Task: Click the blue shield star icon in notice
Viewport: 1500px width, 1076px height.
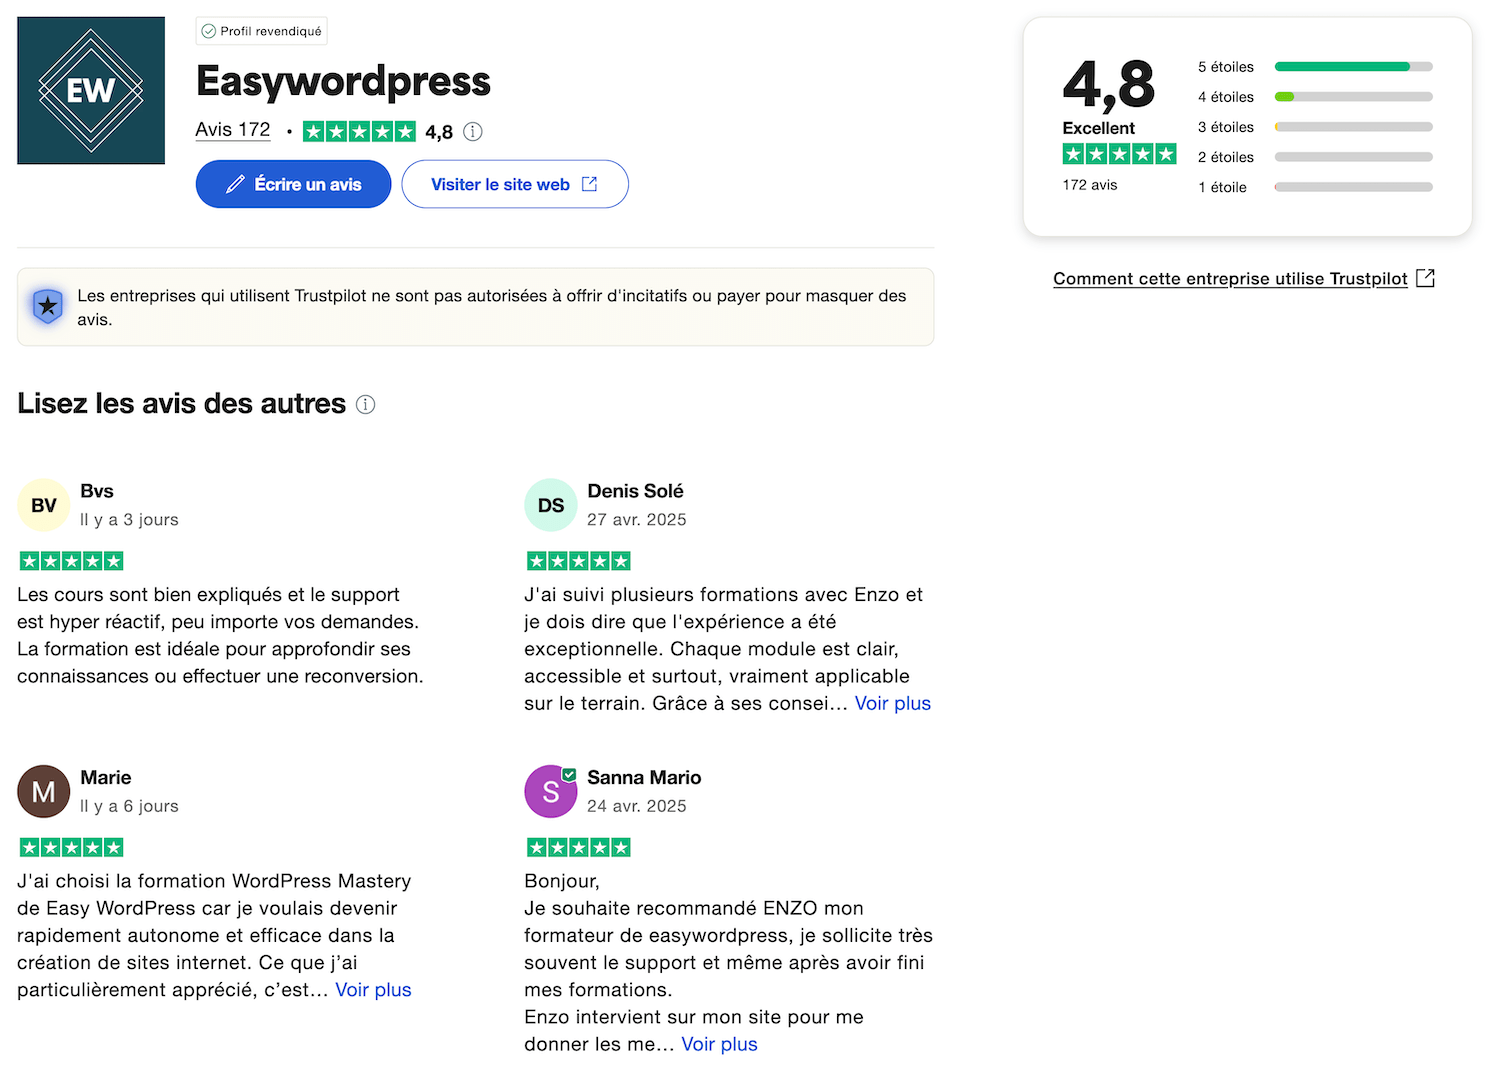Action: pyautogui.click(x=48, y=306)
